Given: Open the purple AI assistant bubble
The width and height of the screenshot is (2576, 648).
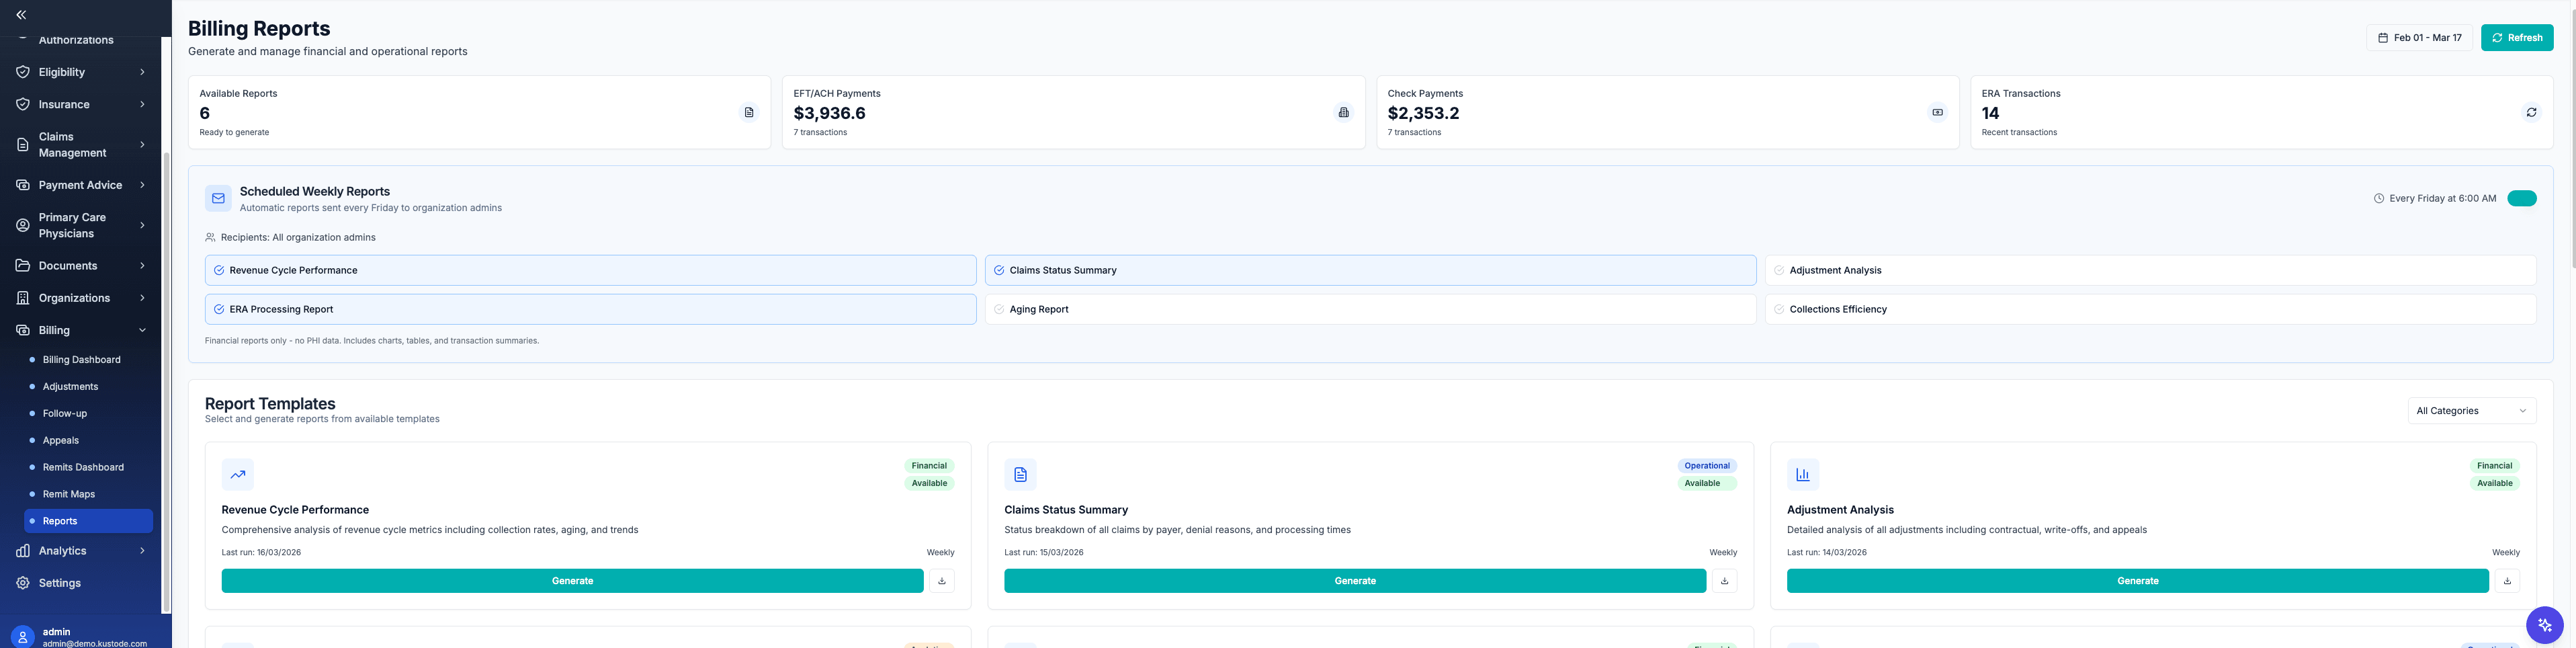Looking at the screenshot, I should (2544, 624).
